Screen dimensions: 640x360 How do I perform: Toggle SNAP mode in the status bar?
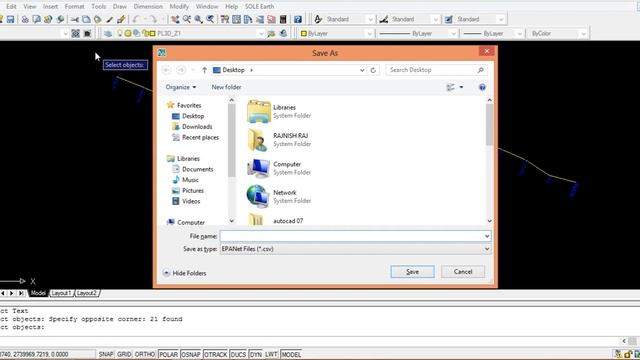(x=106, y=354)
